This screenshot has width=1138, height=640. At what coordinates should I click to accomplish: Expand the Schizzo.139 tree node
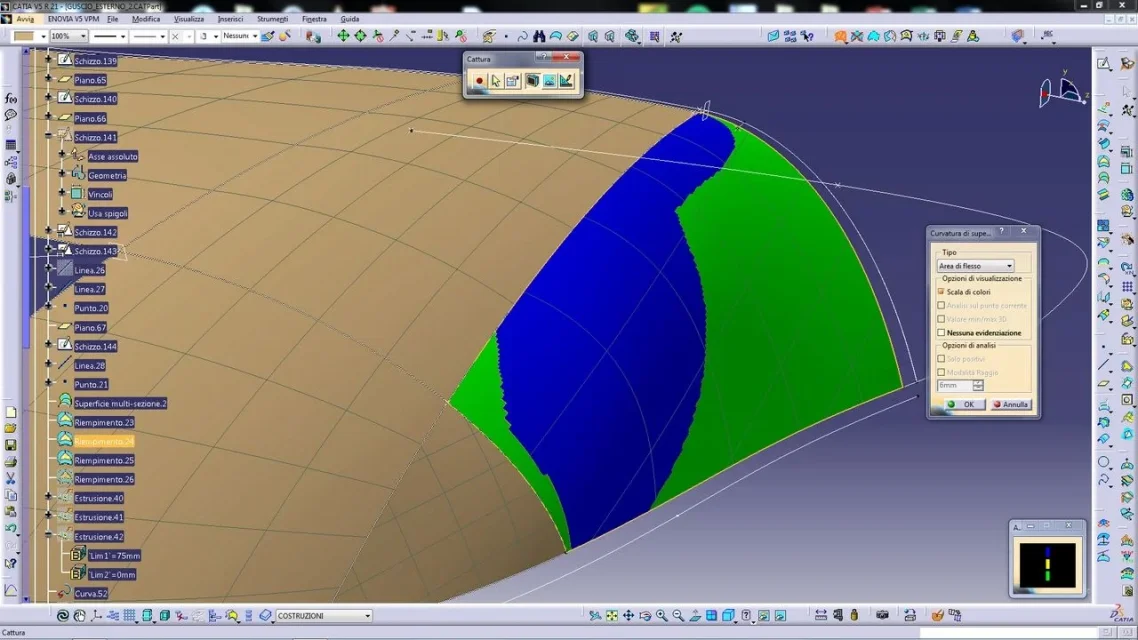pos(49,60)
